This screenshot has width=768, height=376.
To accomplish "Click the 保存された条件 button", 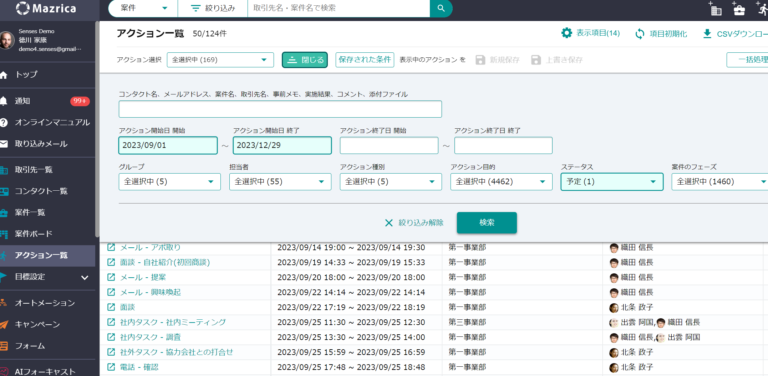I will 365,60.
